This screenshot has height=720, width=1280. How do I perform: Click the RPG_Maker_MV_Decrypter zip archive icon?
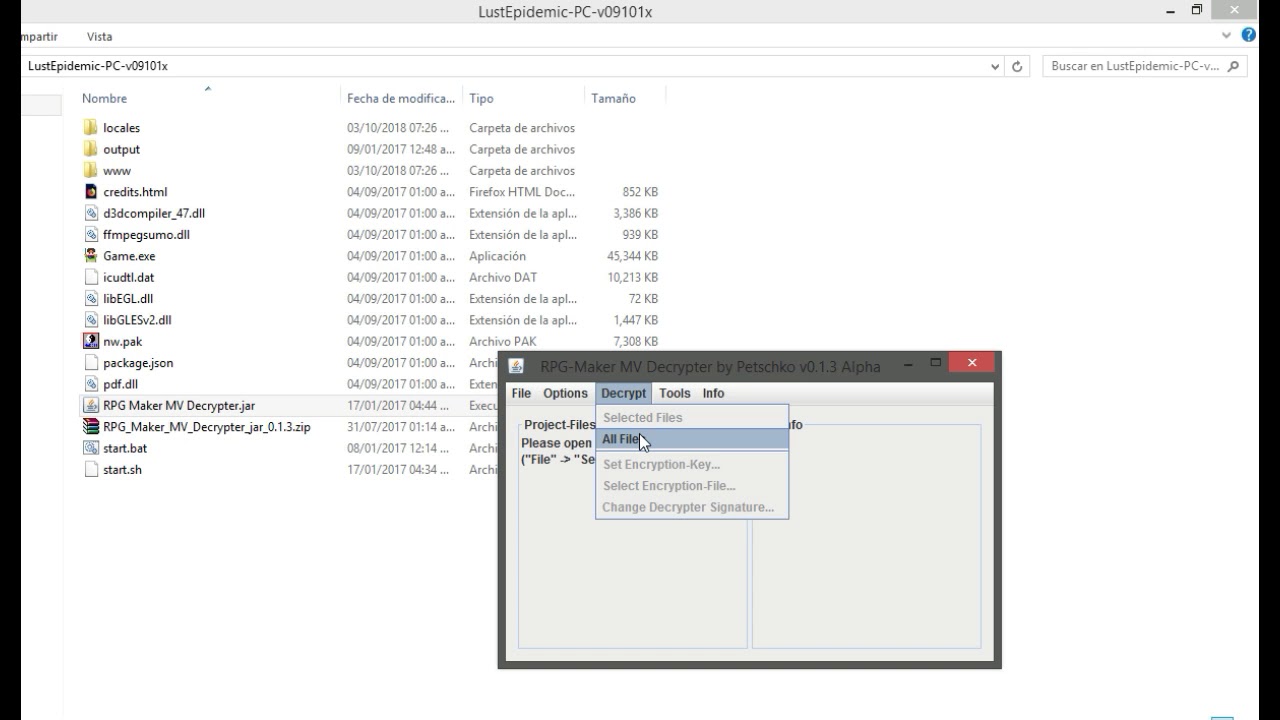[91, 426]
